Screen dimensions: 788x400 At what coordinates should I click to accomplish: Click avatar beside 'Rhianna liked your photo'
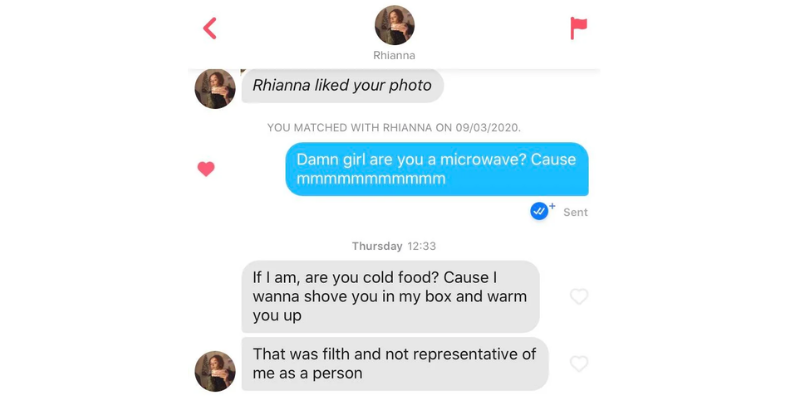pyautogui.click(x=215, y=88)
